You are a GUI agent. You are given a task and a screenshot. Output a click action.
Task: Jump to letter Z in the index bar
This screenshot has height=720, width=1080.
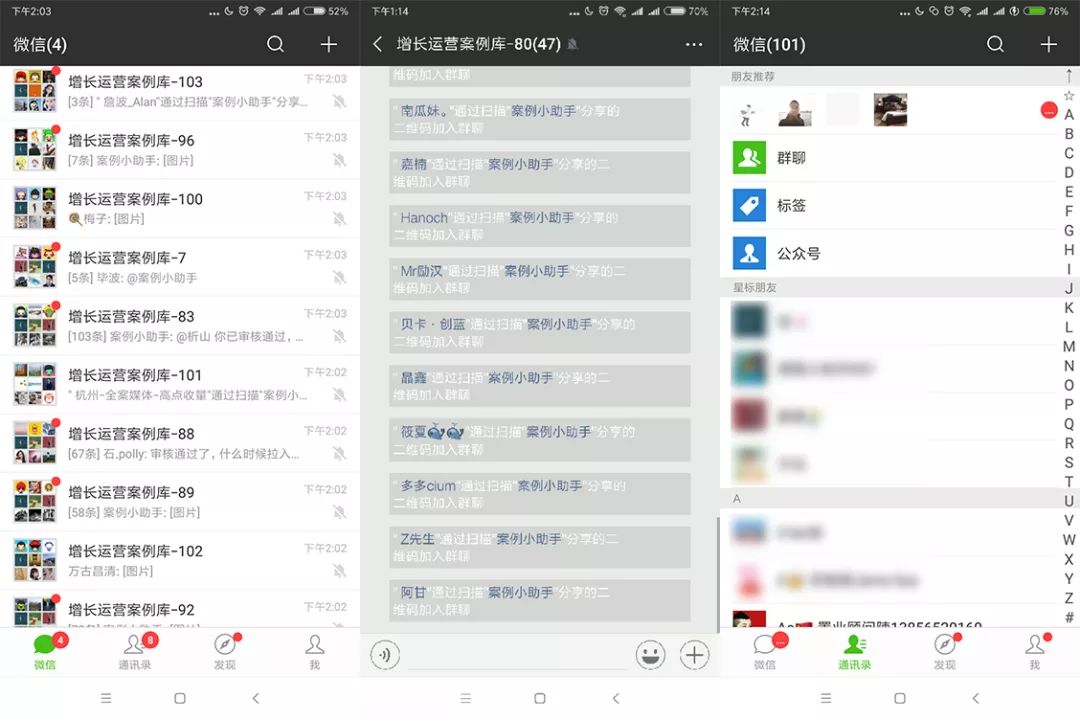click(x=1069, y=598)
